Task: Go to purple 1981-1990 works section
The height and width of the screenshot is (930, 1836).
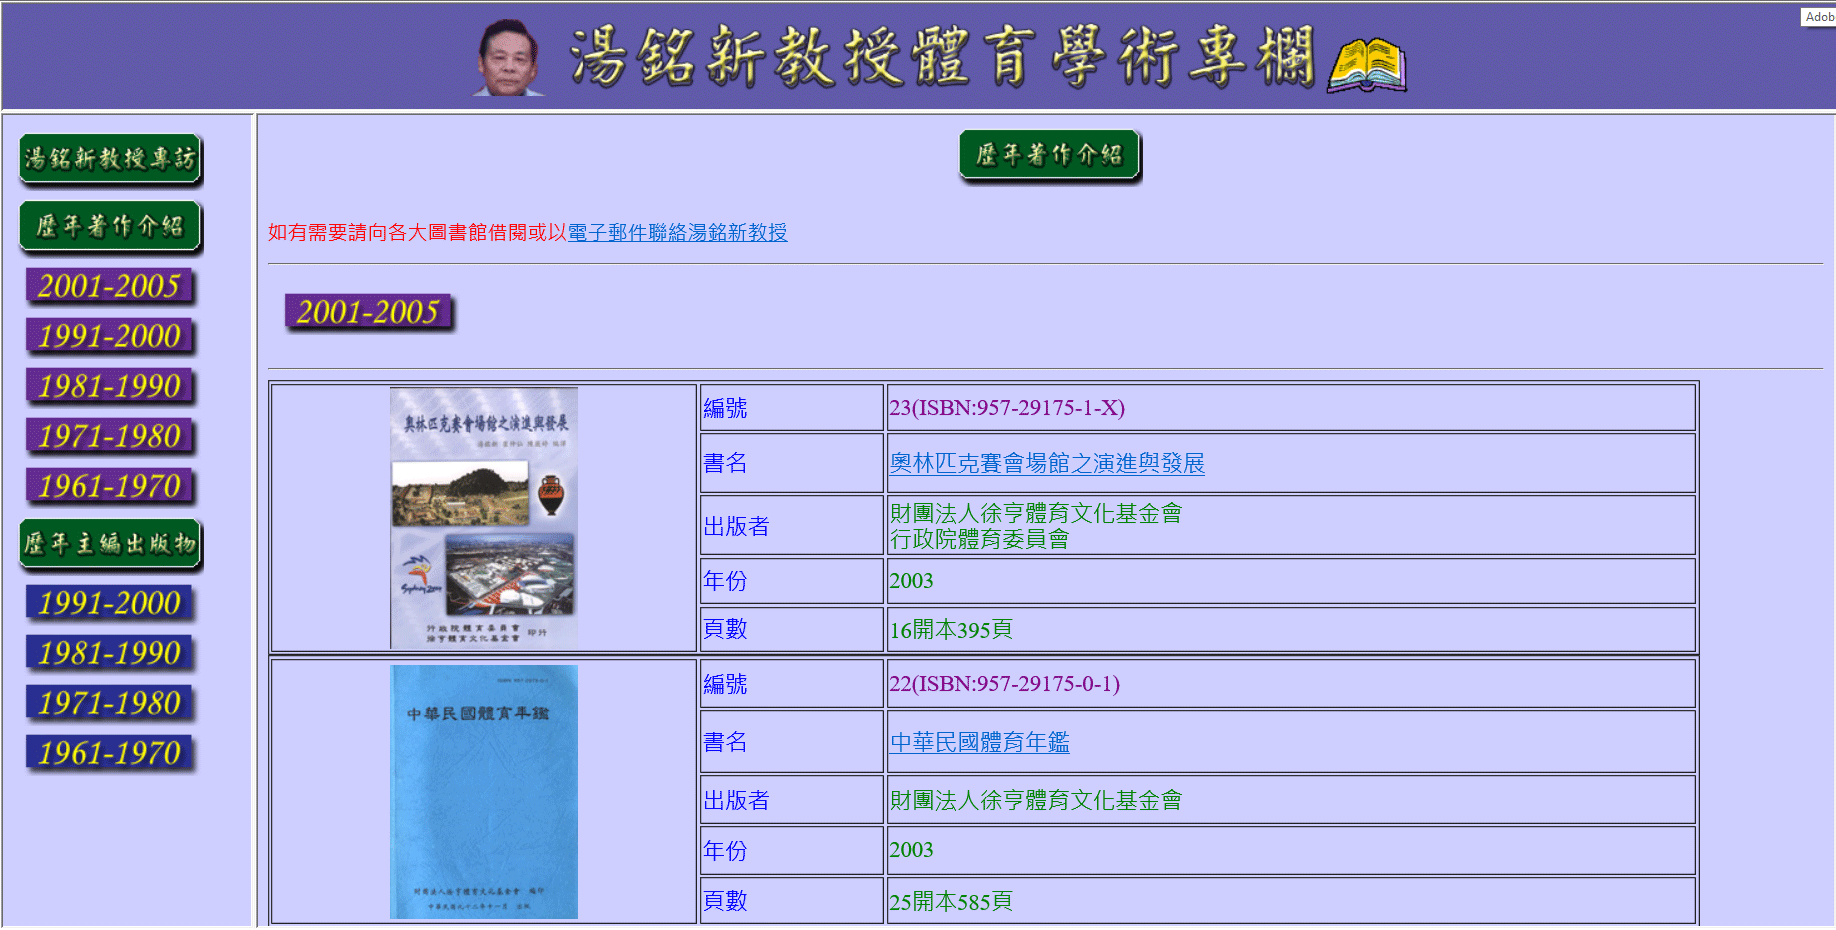Action: click(x=110, y=387)
